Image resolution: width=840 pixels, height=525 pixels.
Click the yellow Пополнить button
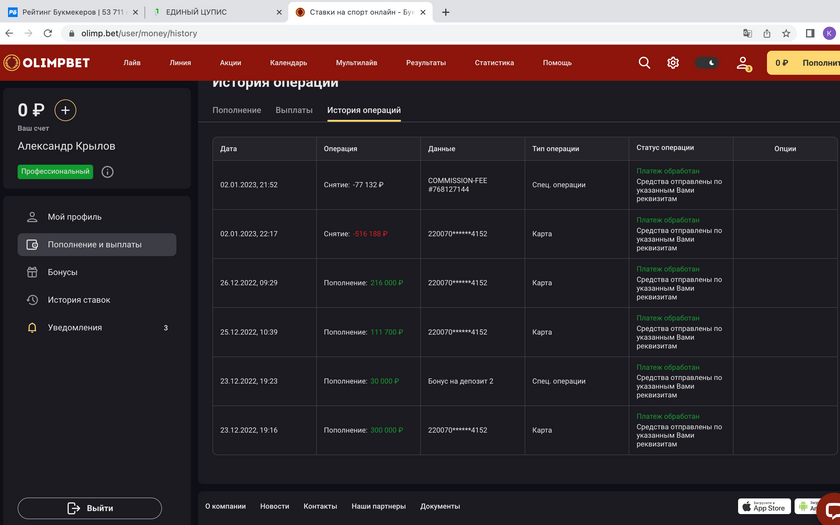pyautogui.click(x=803, y=63)
